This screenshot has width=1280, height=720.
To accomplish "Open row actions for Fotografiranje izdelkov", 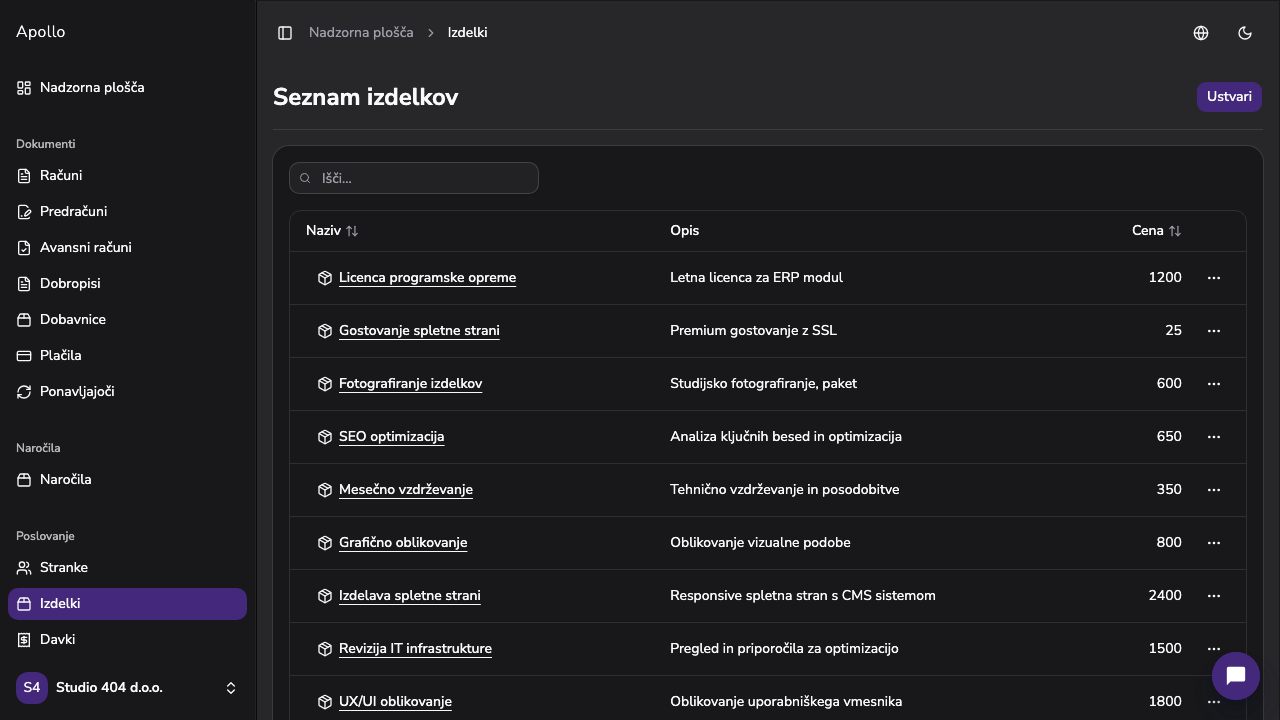I will [x=1214, y=384].
